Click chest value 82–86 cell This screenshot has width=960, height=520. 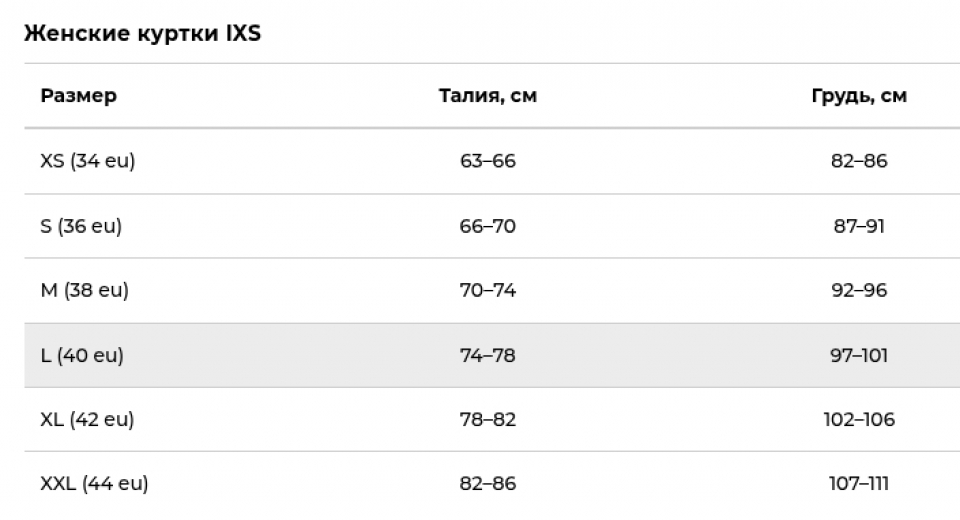point(859,161)
